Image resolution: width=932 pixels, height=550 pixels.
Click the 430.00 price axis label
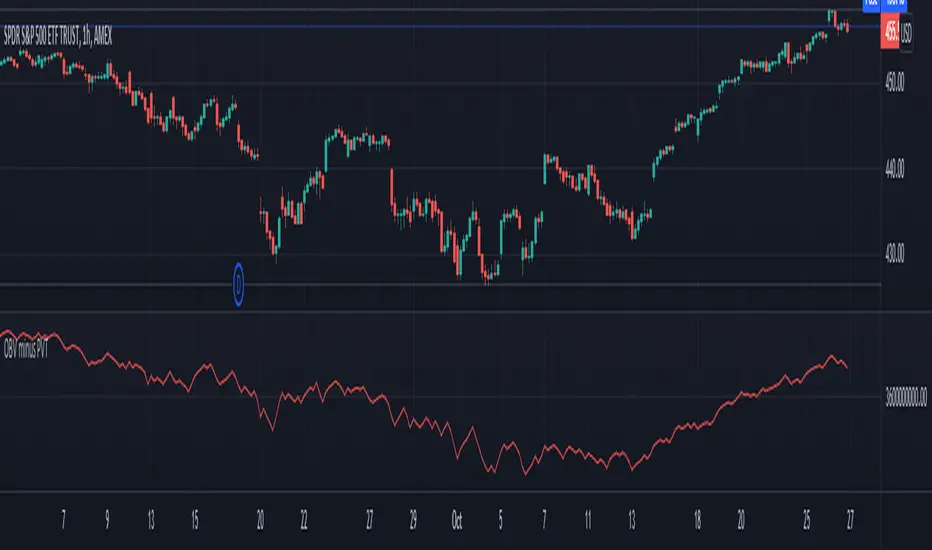pyautogui.click(x=895, y=253)
